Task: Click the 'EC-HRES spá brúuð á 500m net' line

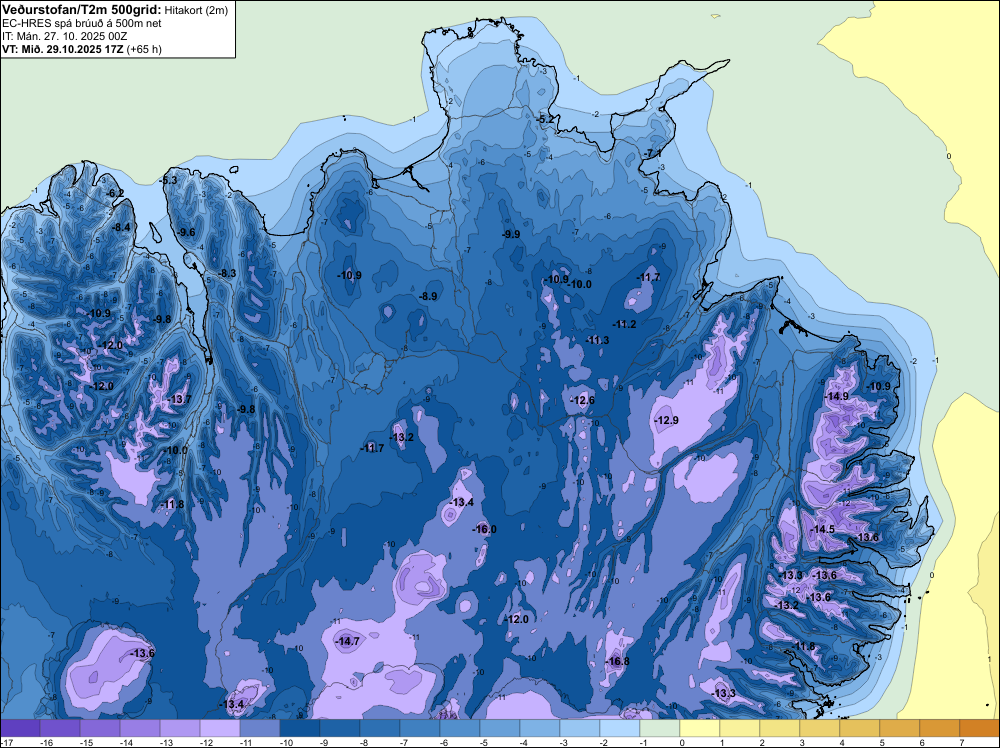Action: (x=82, y=23)
